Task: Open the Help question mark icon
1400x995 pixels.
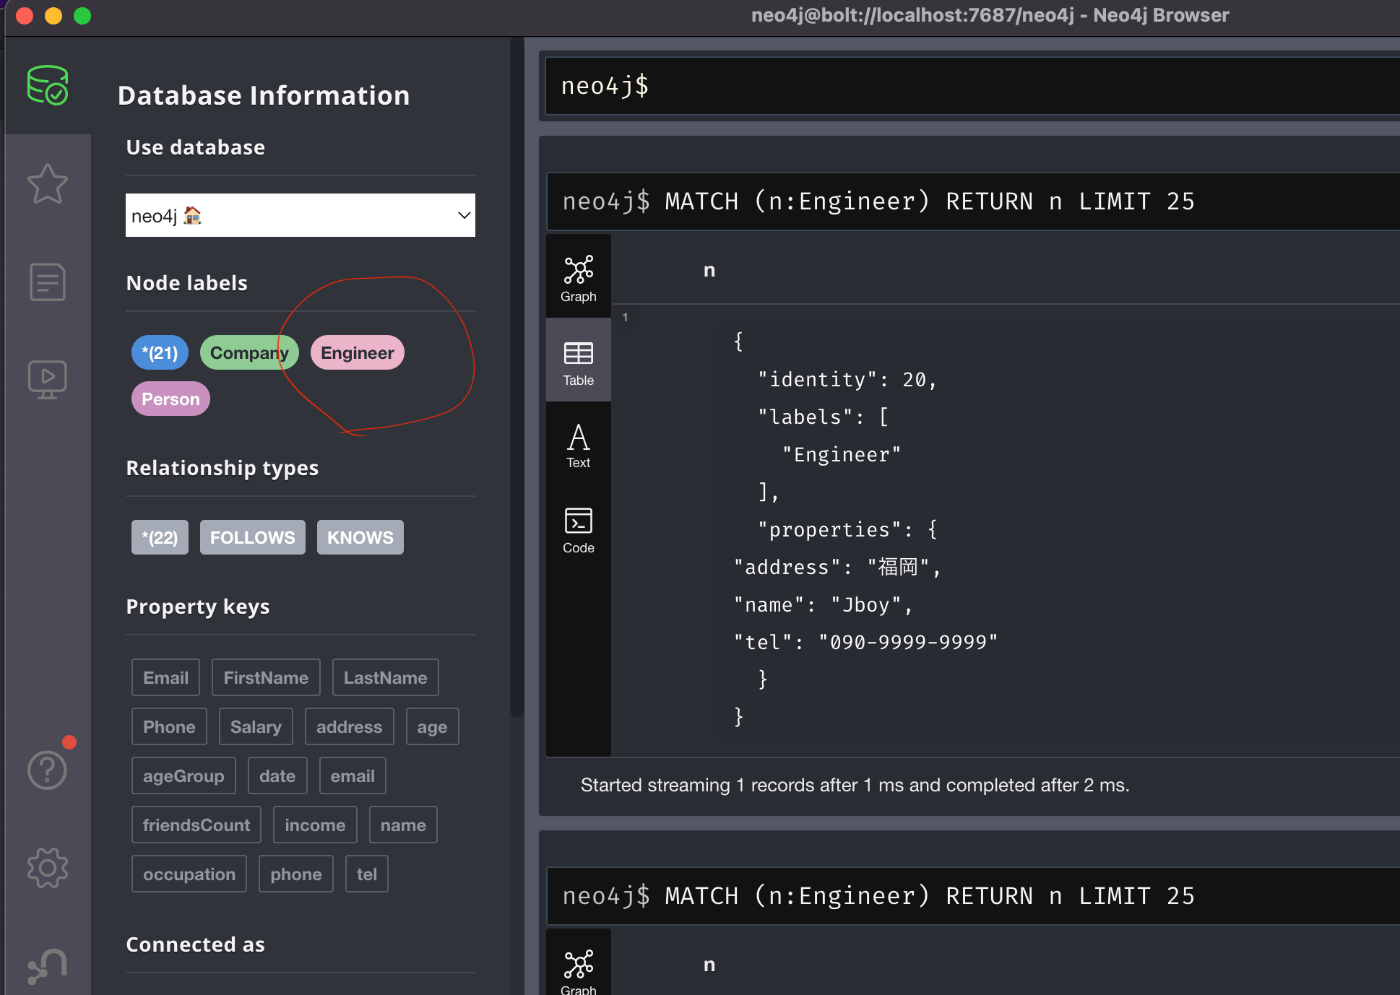Action: (47, 770)
